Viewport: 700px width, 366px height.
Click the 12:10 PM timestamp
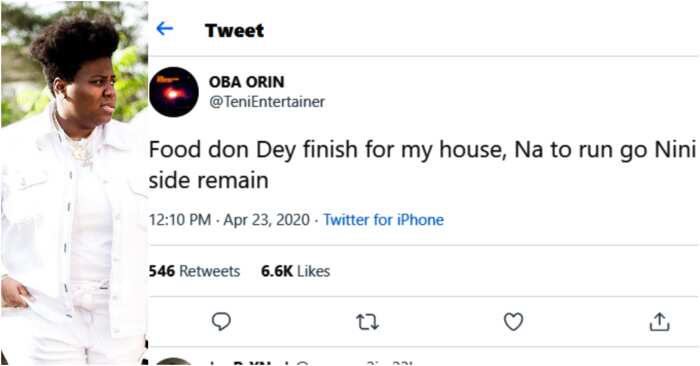(x=179, y=220)
